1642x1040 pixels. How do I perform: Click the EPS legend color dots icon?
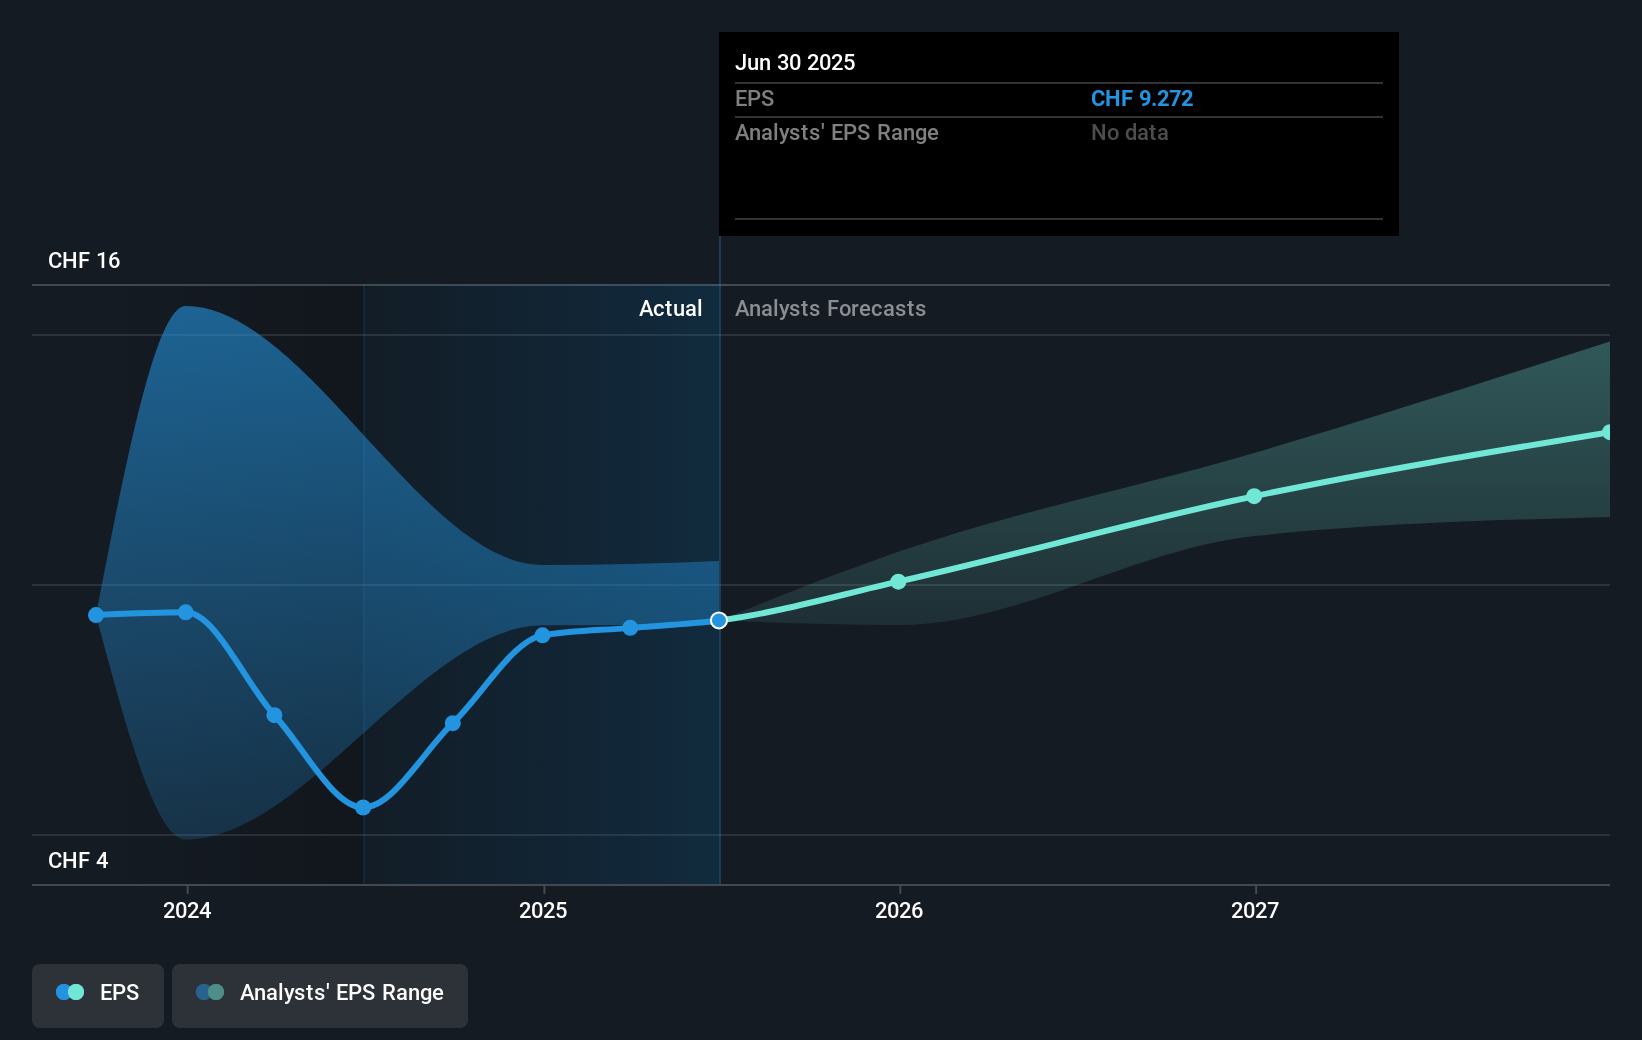click(x=70, y=992)
